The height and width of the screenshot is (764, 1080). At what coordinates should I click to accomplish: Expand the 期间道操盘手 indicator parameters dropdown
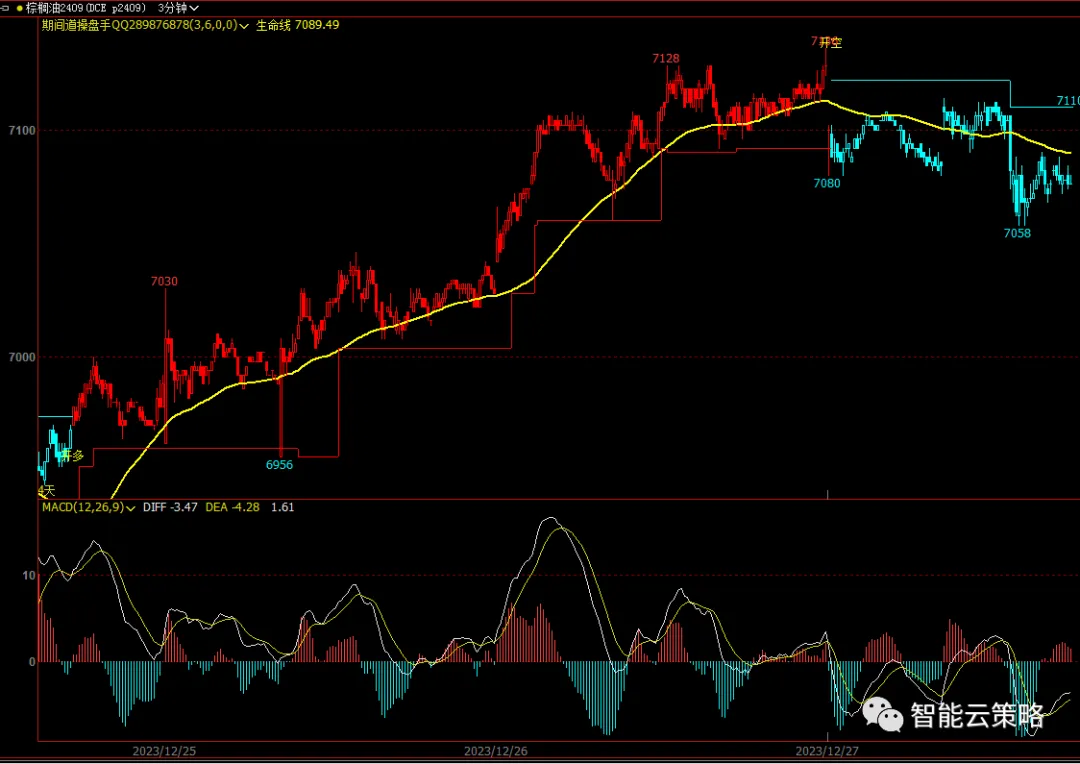[x=244, y=25]
